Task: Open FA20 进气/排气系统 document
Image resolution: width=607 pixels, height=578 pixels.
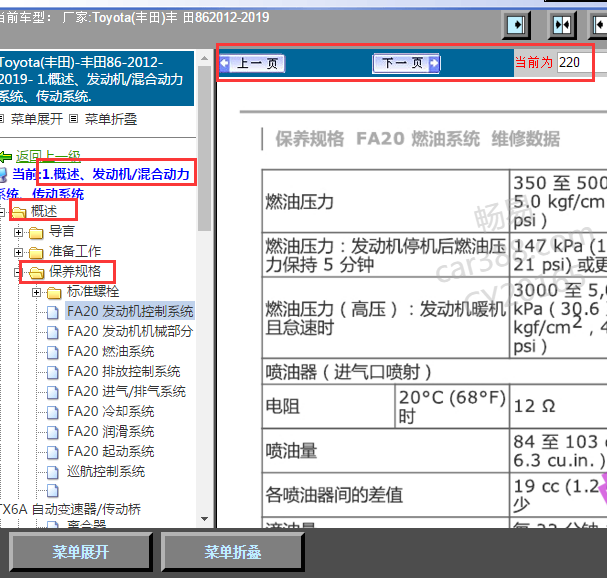Action: click(126, 391)
